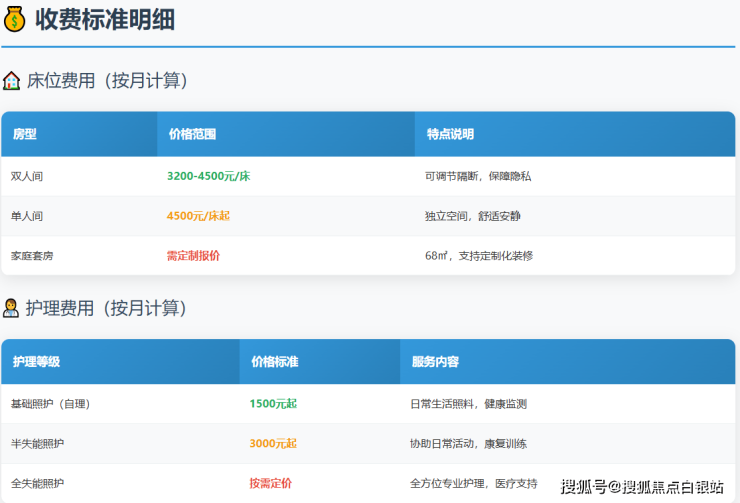Click the money bag icon beside 收费标准明细
740x503 pixels.
(x=15, y=19)
